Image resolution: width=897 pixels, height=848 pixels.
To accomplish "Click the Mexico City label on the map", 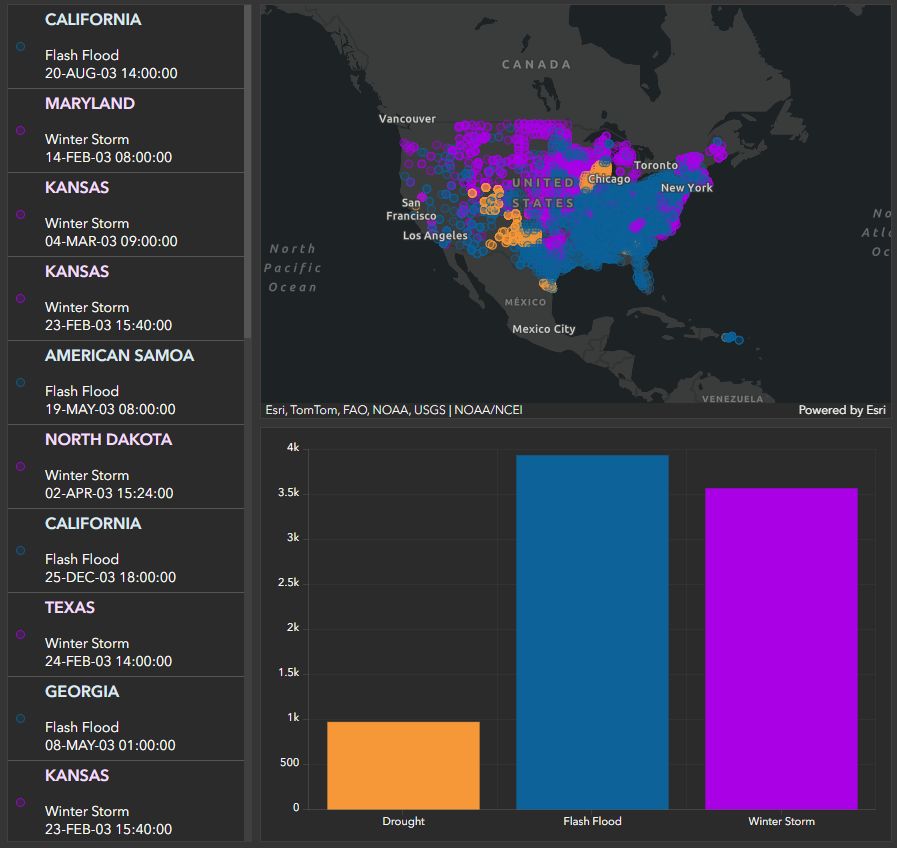I will pos(543,329).
